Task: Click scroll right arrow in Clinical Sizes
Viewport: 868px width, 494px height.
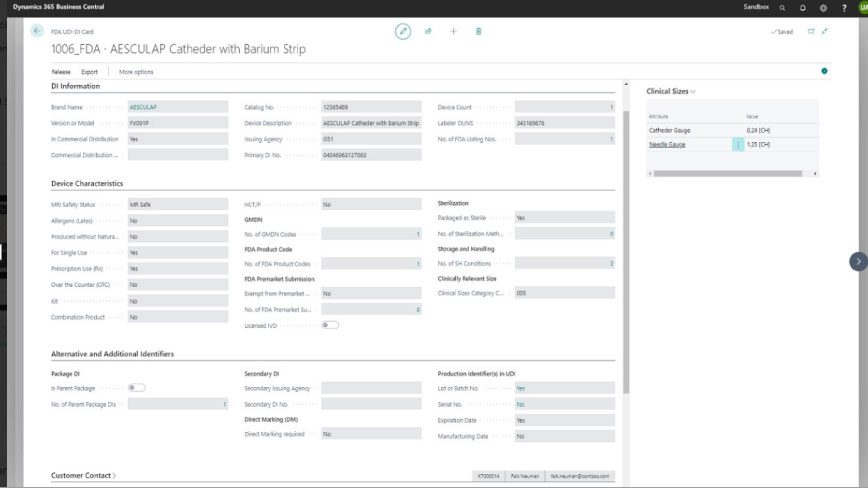Action: tap(815, 174)
